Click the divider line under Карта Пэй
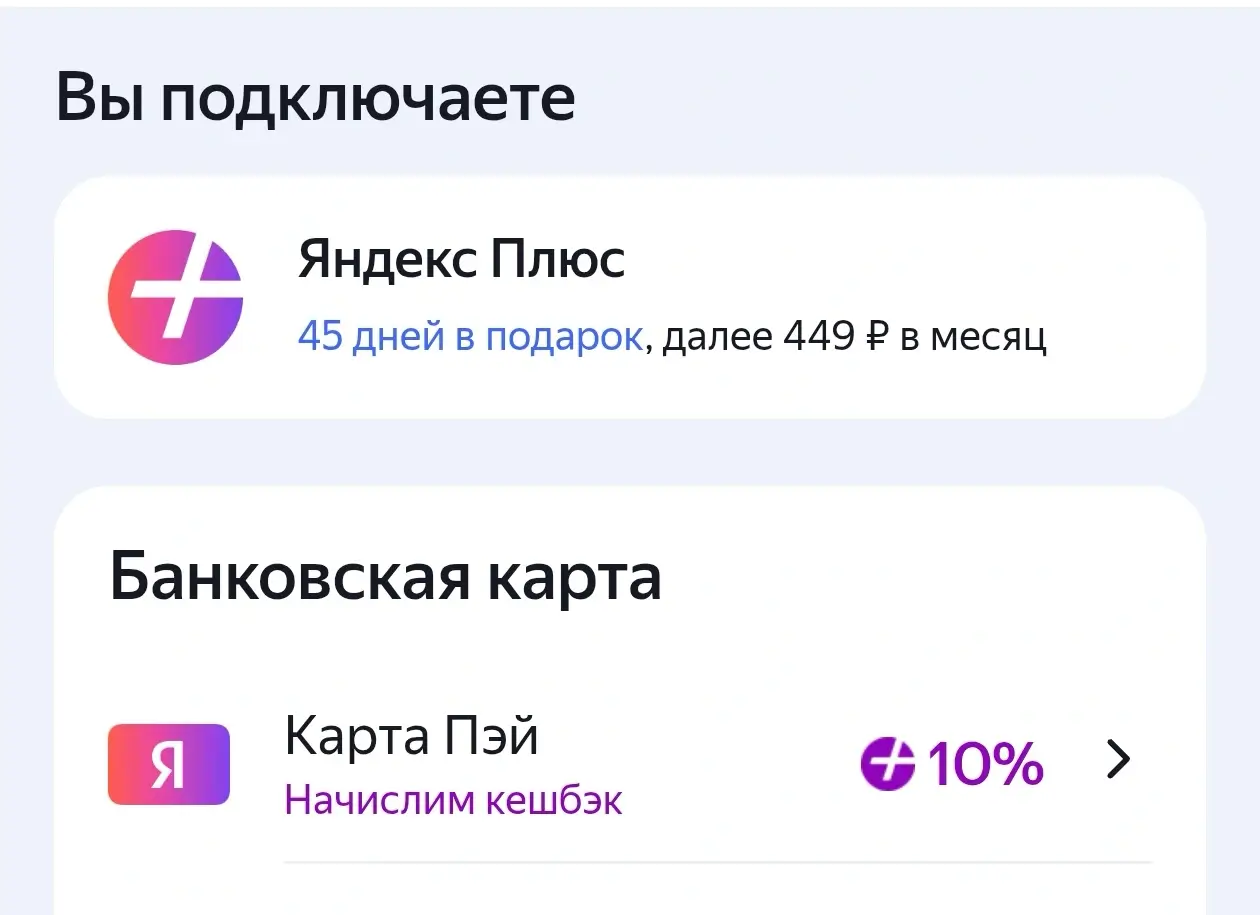The height and width of the screenshot is (915, 1260). (717, 861)
